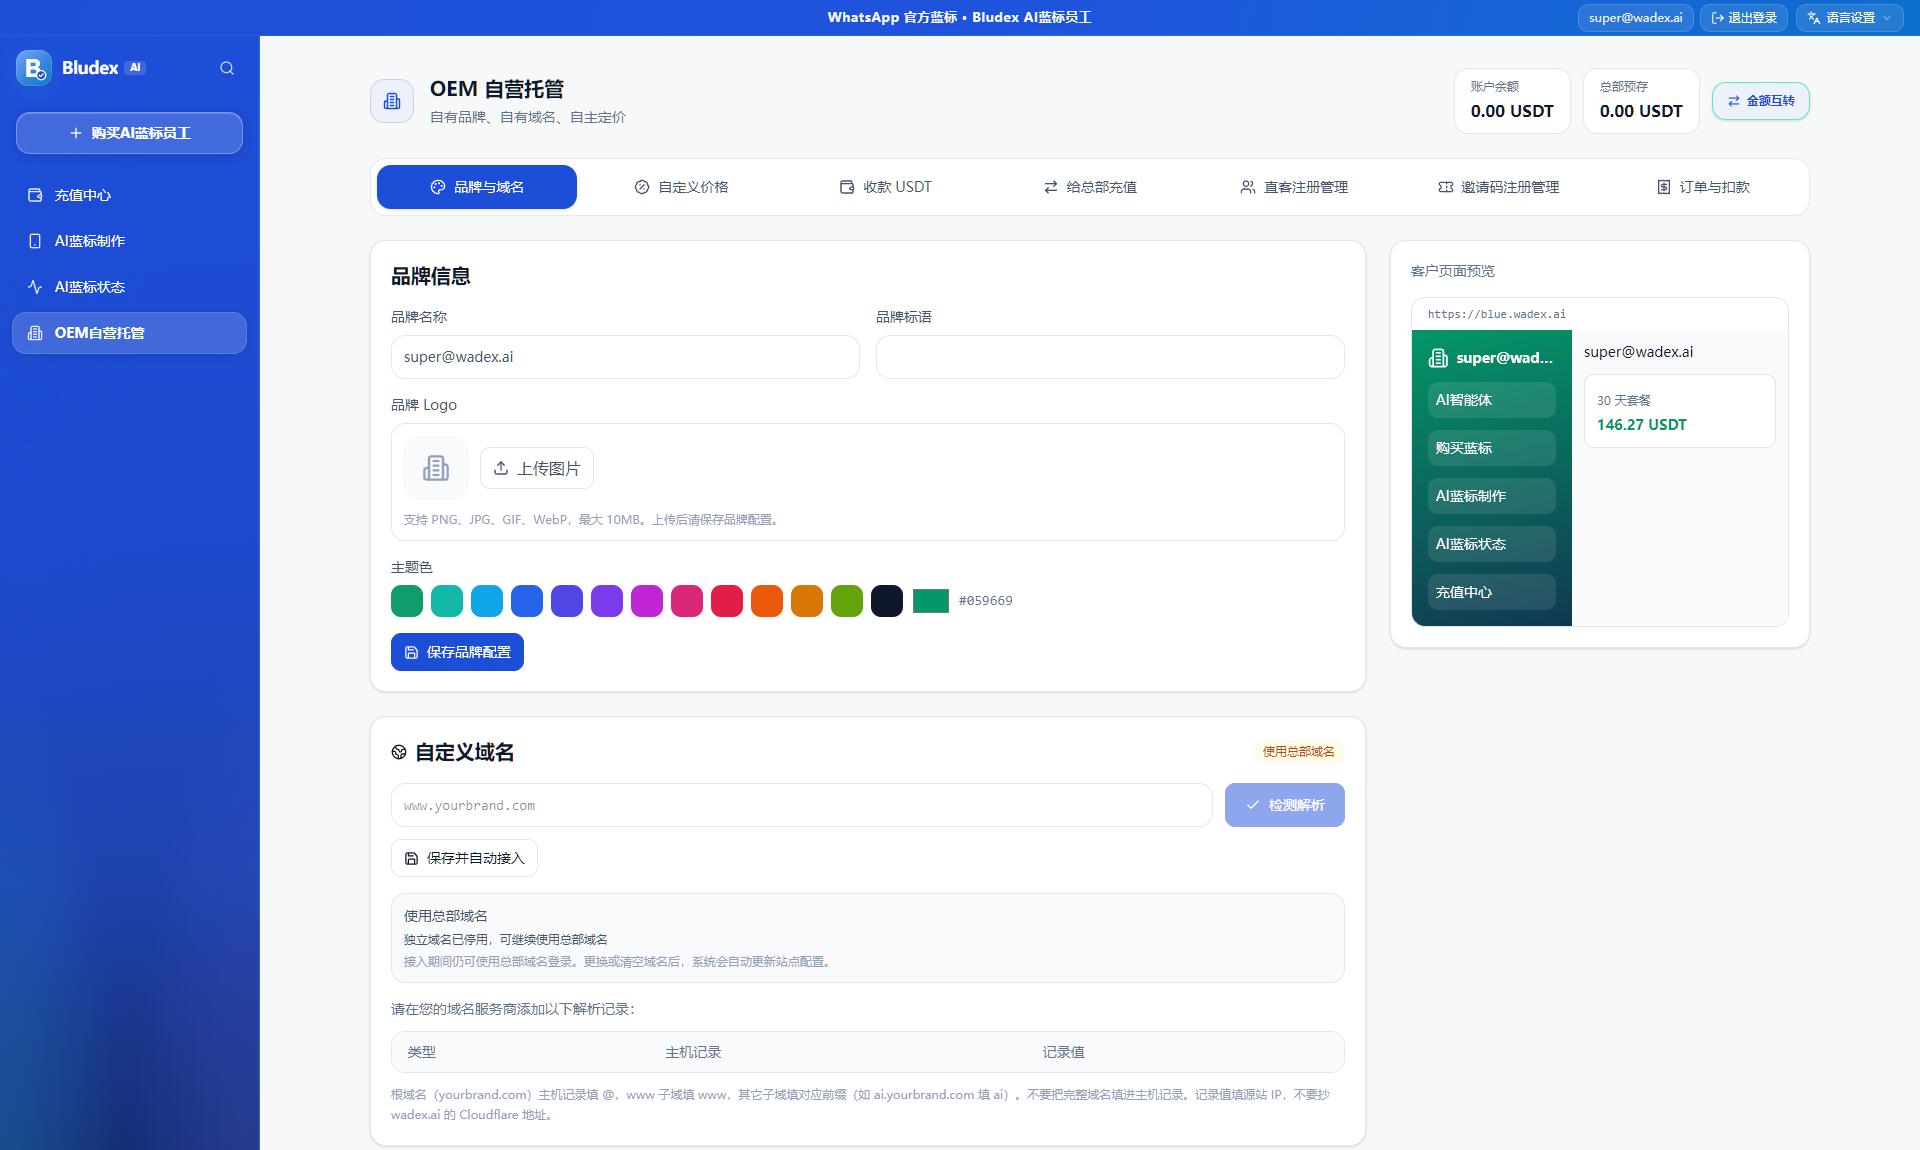Viewport: 1920px width, 1150px height.
Task: Click 保存并自动接入 button
Action: click(x=464, y=858)
